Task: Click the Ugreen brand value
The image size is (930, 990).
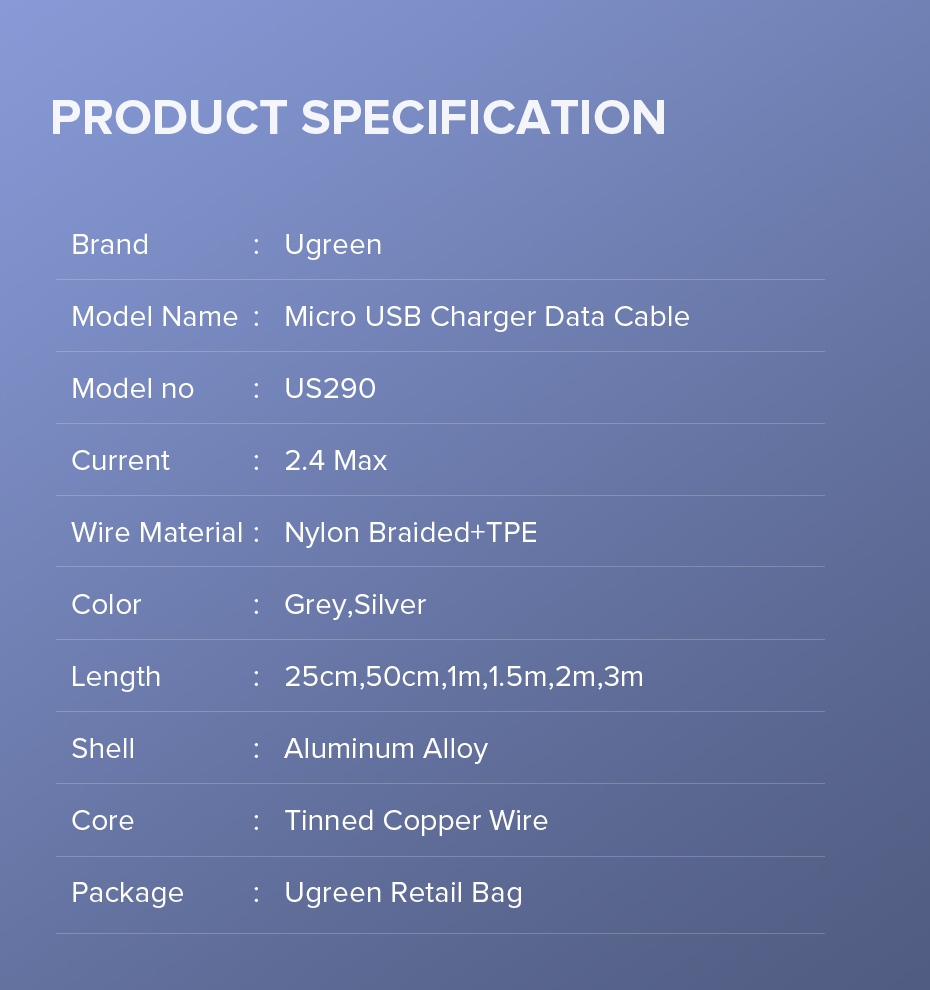Action: coord(333,246)
